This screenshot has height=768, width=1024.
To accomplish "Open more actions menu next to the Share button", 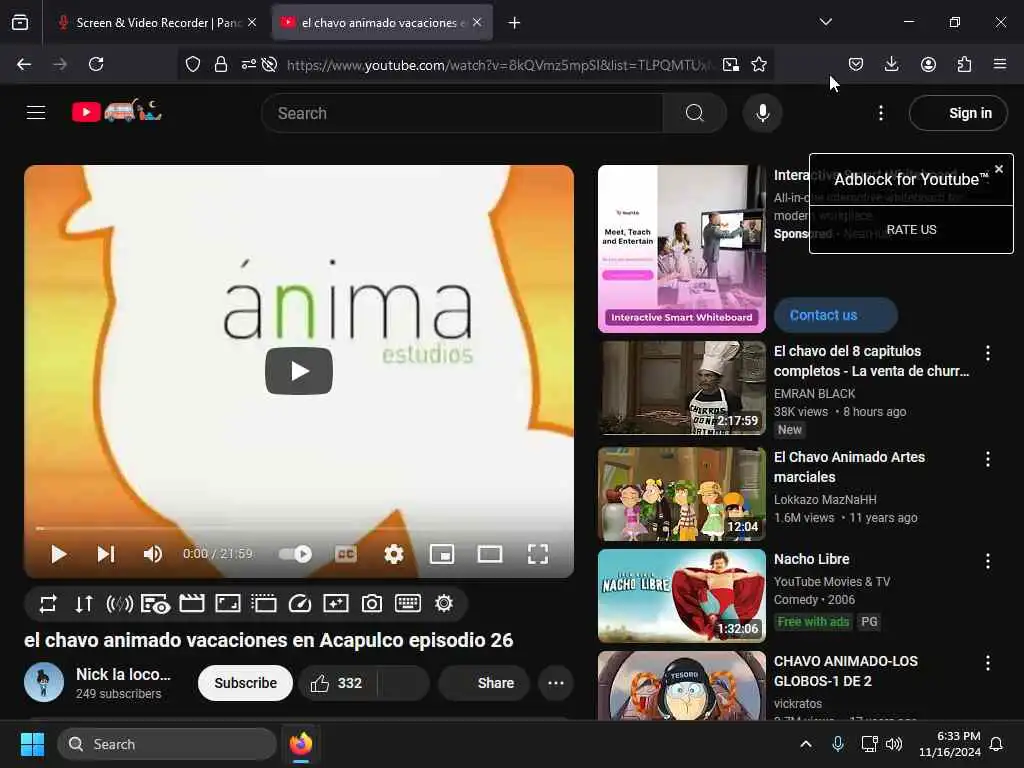I will [556, 683].
